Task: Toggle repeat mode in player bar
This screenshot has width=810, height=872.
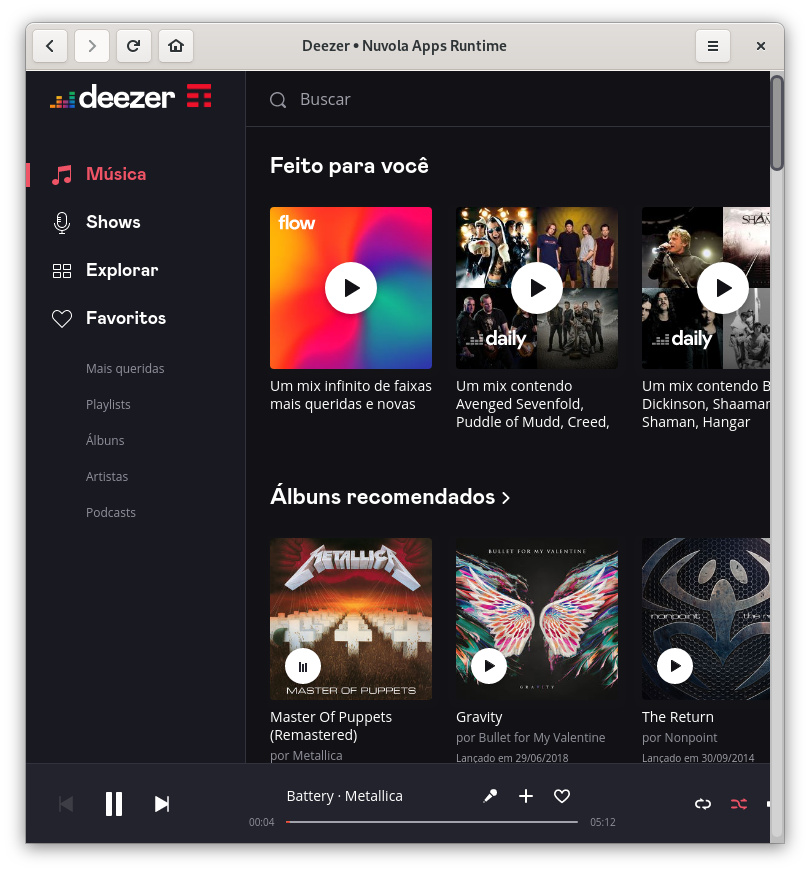Action: [703, 804]
